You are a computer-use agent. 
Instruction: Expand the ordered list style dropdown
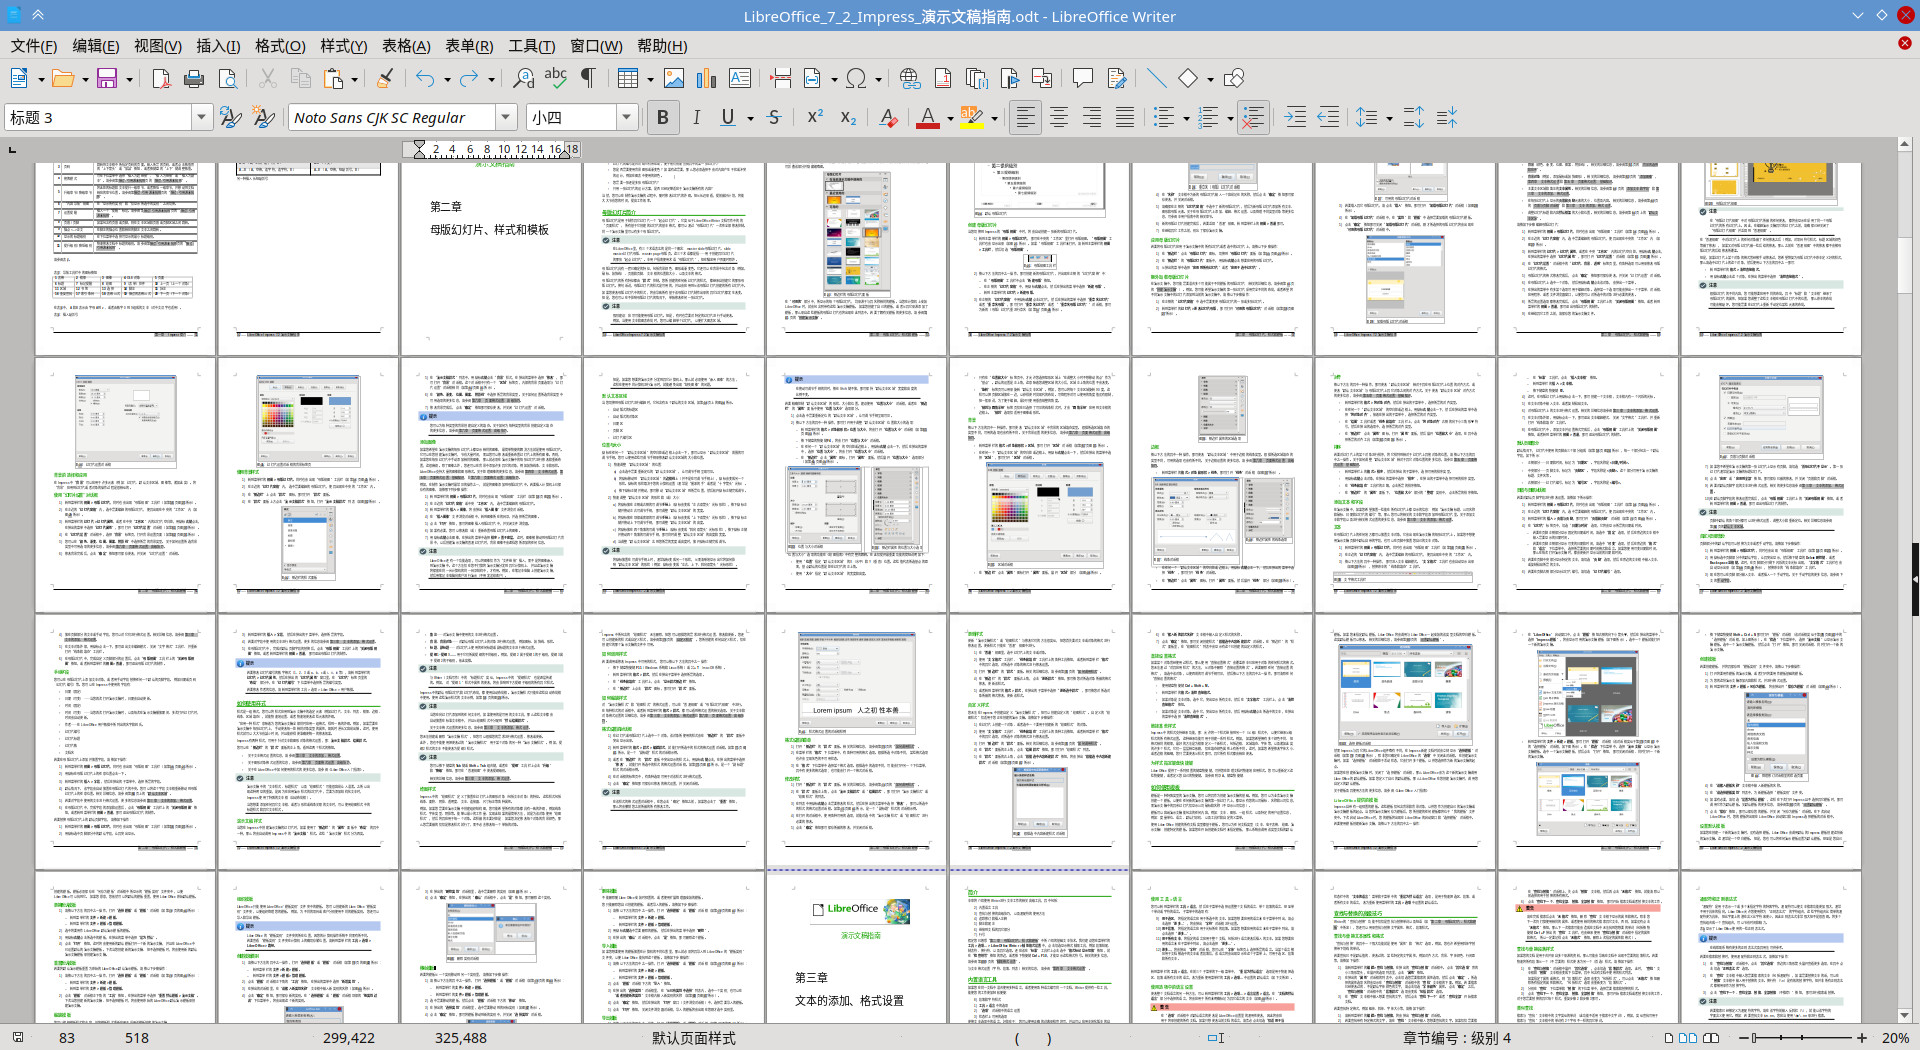click(x=1230, y=118)
